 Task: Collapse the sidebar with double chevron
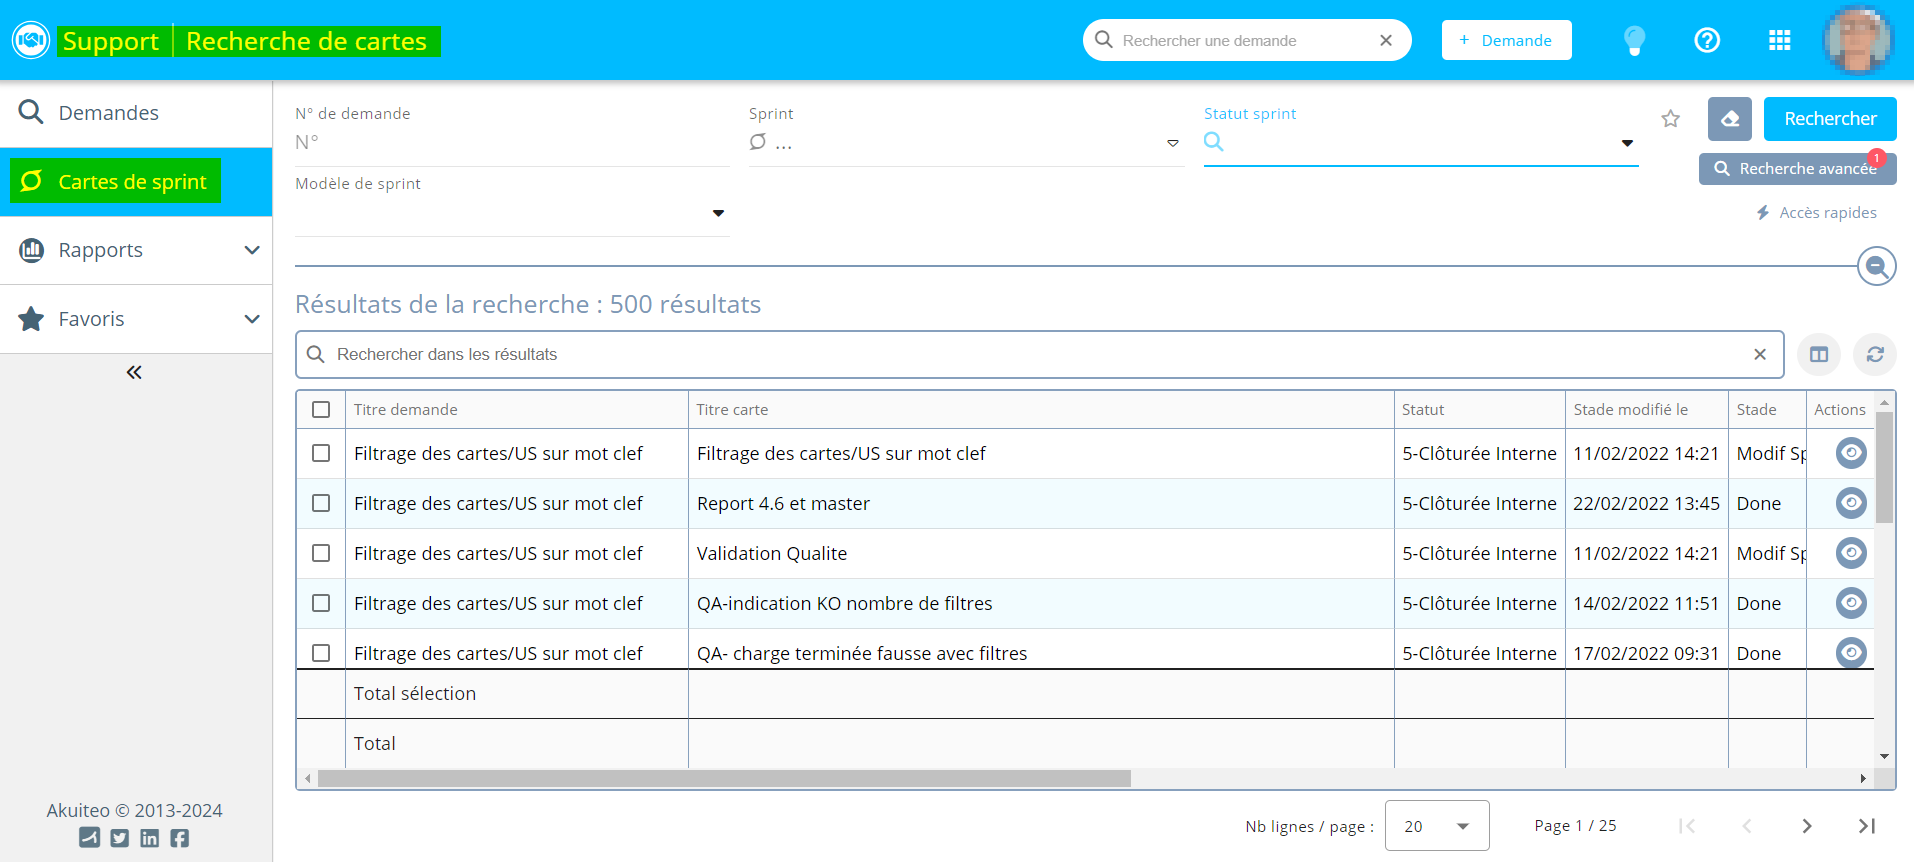pos(134,373)
